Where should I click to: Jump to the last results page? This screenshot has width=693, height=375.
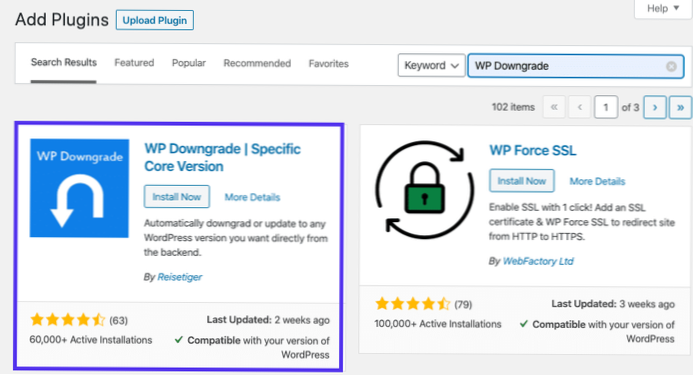(x=680, y=107)
